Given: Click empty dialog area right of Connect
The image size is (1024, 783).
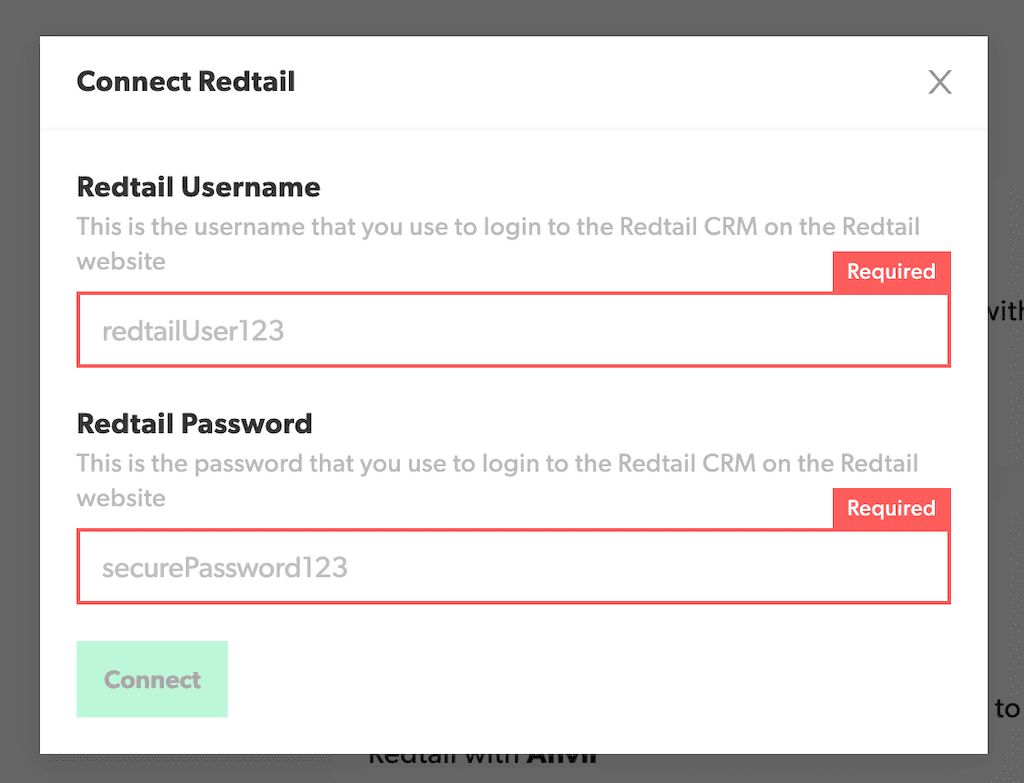Looking at the screenshot, I should click(600, 680).
